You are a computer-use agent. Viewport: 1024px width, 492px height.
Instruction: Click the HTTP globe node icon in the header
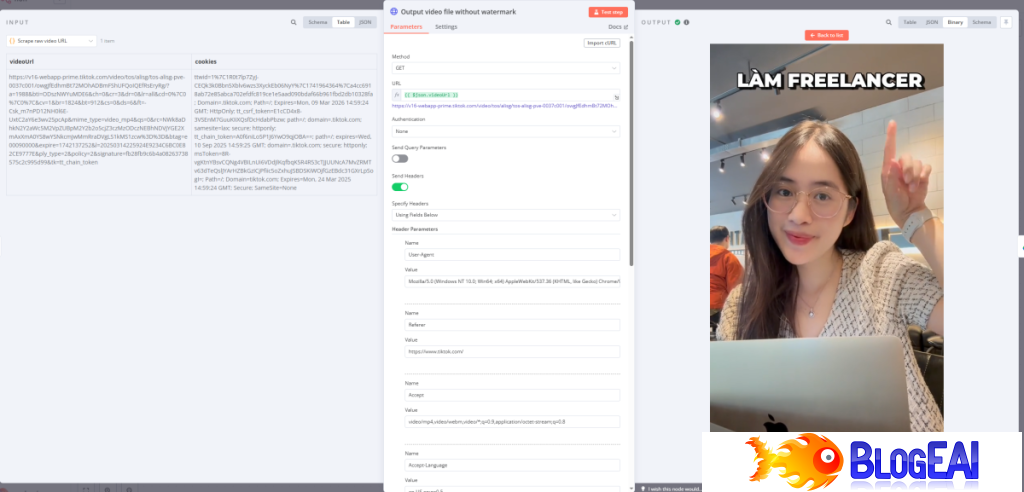[393, 11]
